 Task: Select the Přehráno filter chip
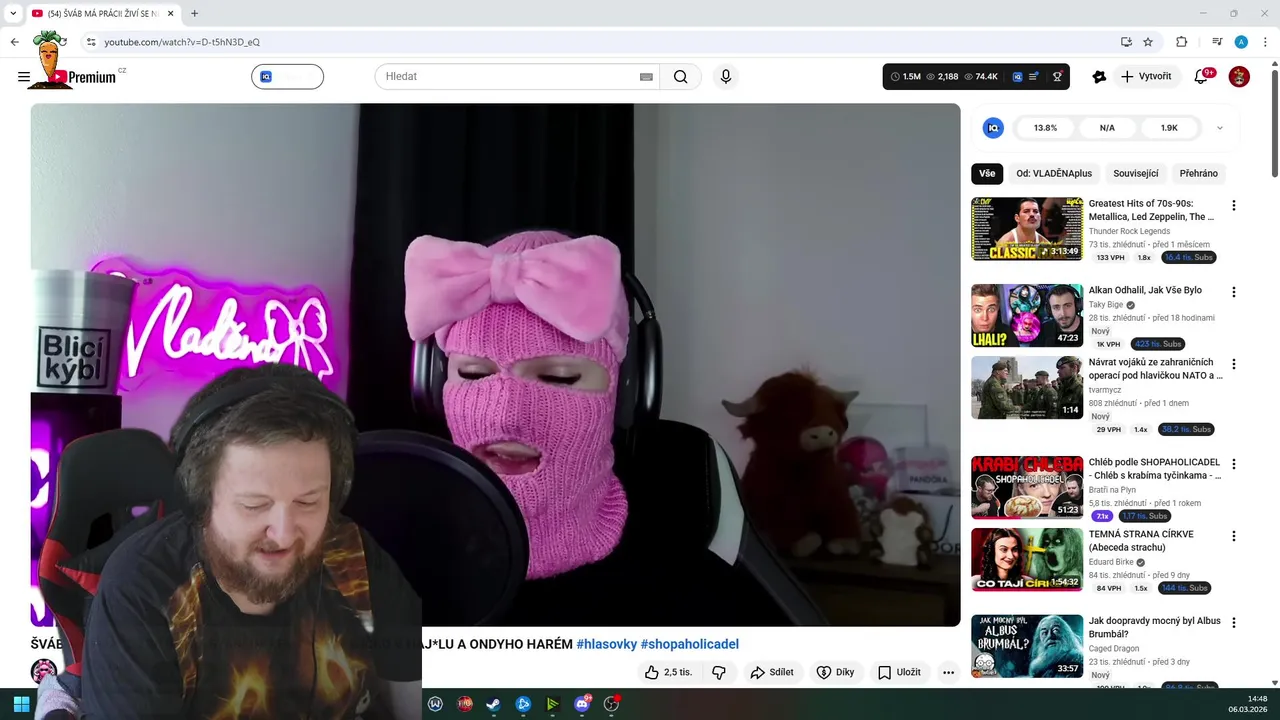click(x=1198, y=173)
